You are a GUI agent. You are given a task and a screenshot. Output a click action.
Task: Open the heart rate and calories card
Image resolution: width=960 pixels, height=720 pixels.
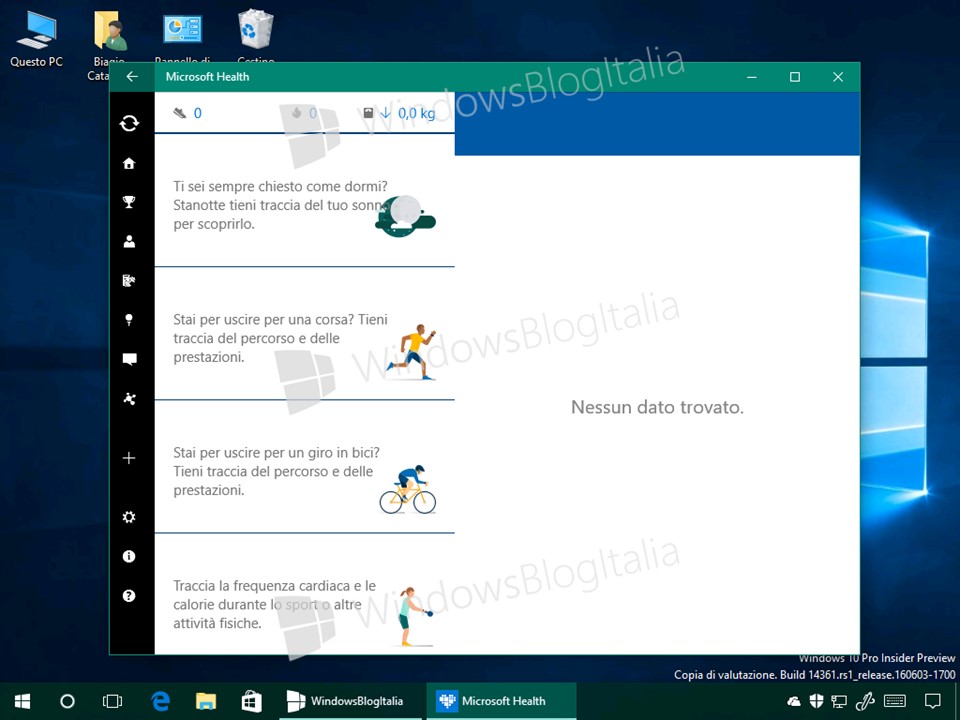point(304,594)
